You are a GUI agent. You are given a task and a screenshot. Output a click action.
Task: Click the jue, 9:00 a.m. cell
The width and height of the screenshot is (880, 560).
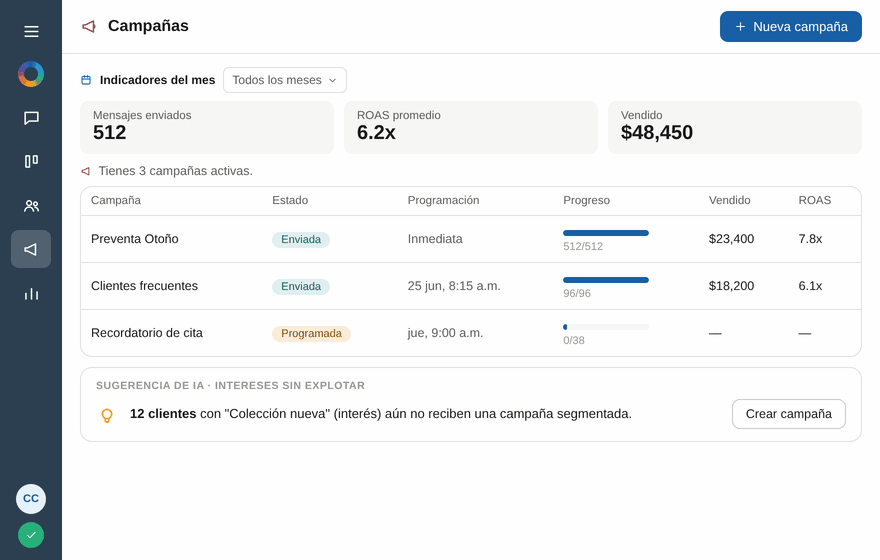pyautogui.click(x=445, y=333)
